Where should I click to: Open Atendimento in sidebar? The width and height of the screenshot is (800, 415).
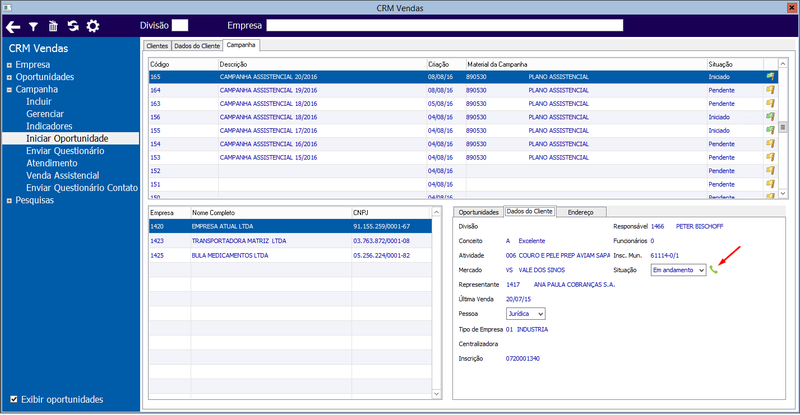(52, 163)
